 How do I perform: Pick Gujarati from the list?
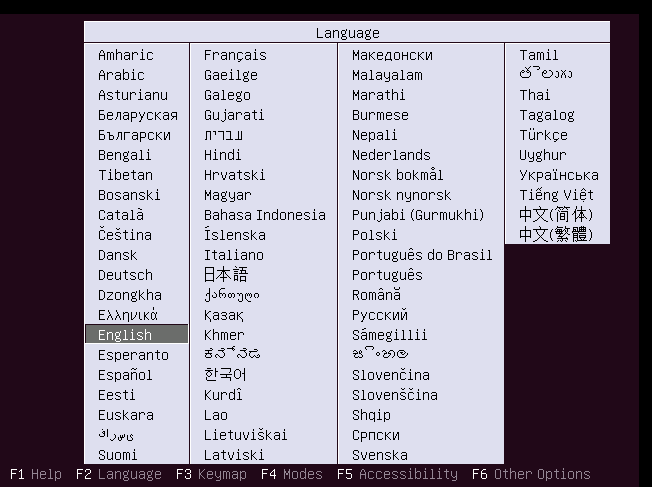(234, 115)
